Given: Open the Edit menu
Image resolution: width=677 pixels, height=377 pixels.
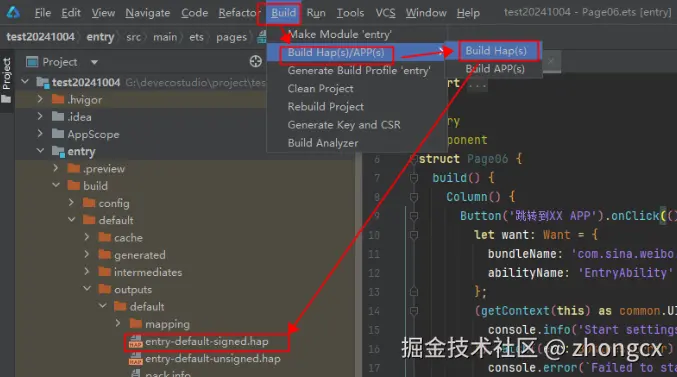Looking at the screenshot, I should [x=71, y=13].
